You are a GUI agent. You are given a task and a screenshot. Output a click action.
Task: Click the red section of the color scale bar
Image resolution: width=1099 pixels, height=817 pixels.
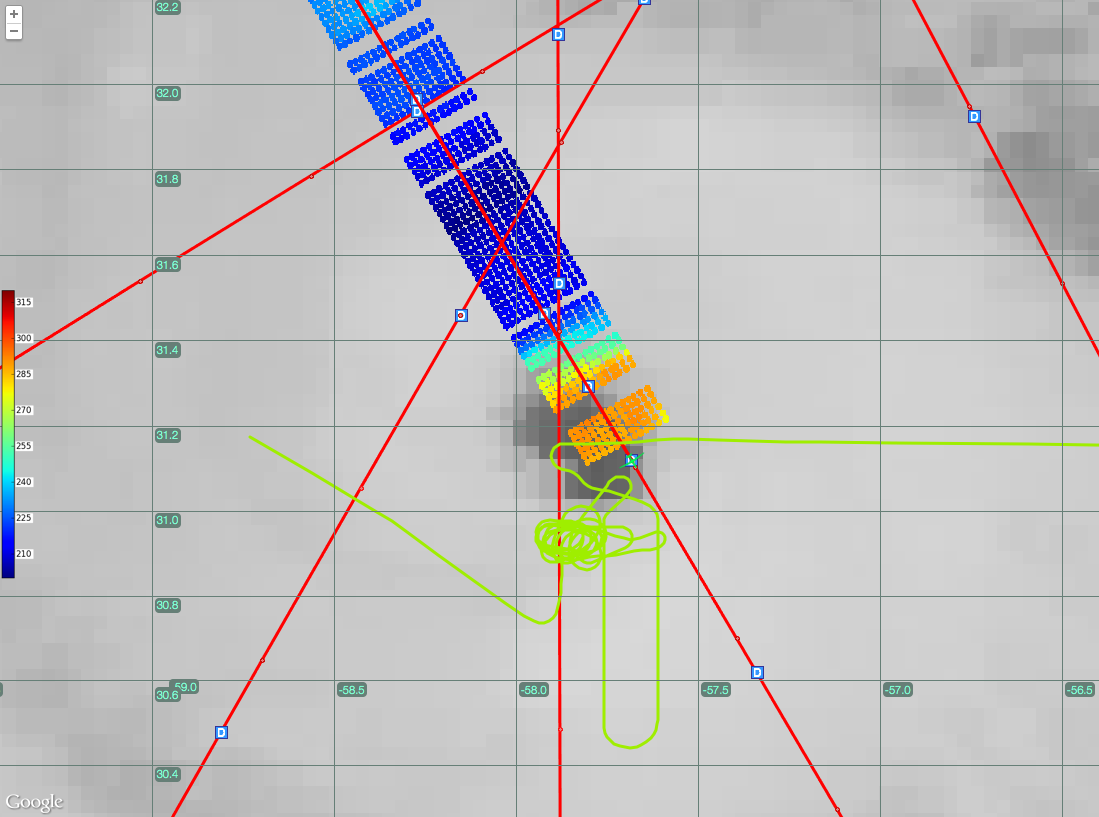tap(8, 310)
